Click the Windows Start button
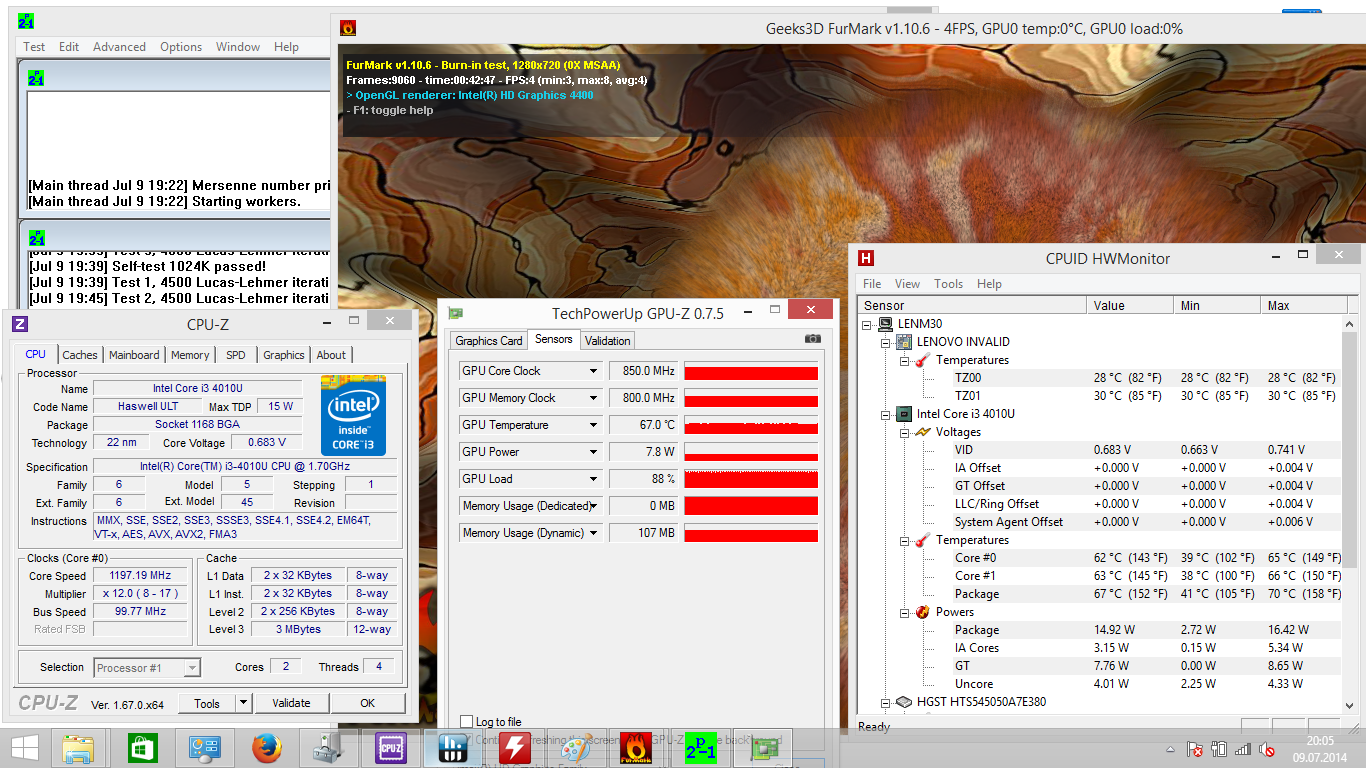This screenshot has height=768, width=1366. (x=24, y=748)
